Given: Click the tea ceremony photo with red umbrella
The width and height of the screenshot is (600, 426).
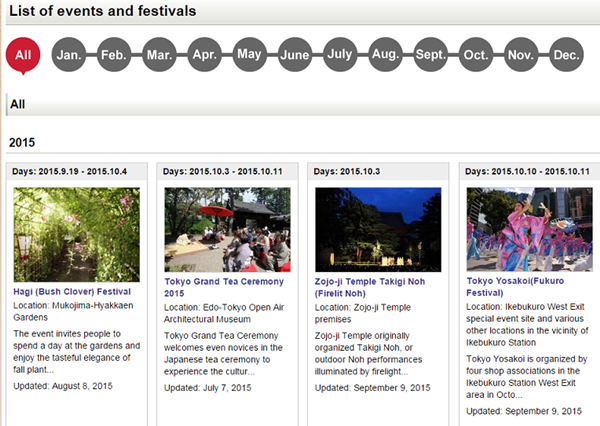Looking at the screenshot, I should [x=227, y=229].
